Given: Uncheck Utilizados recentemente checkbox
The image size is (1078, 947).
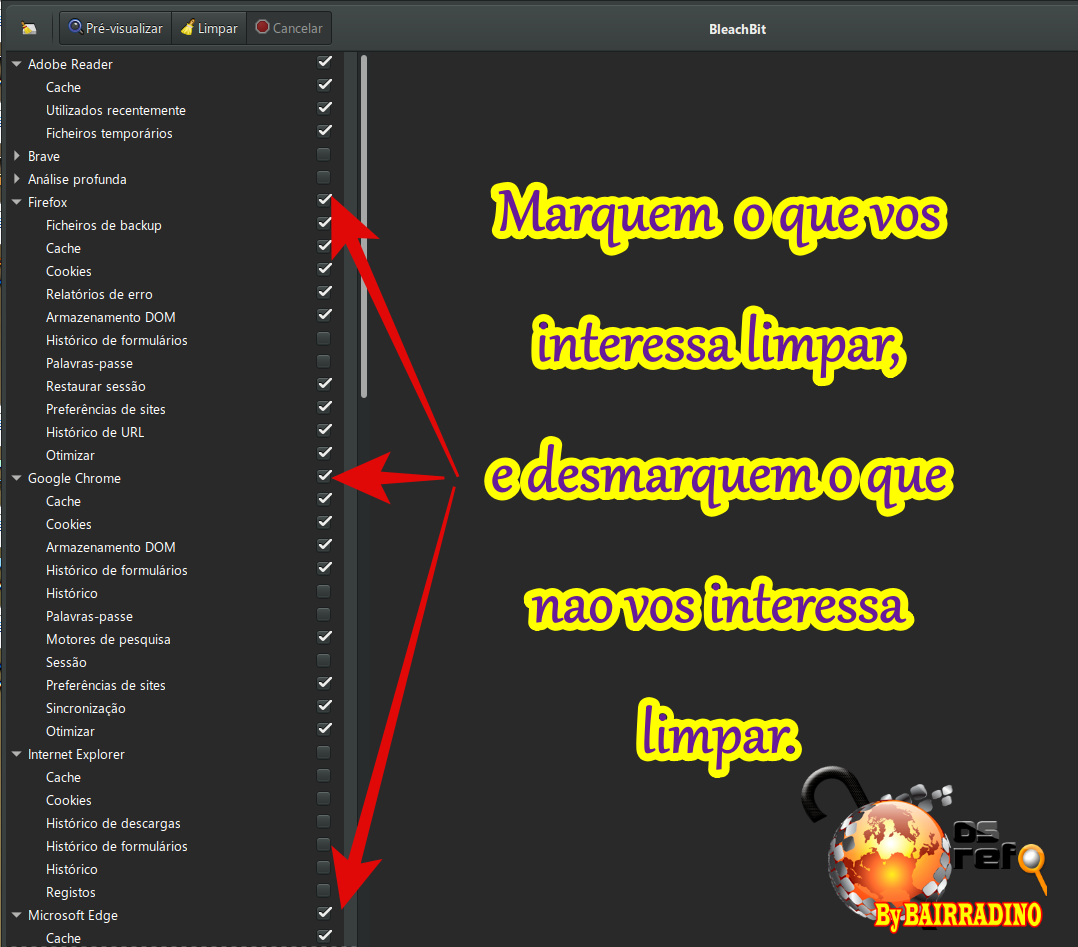Looking at the screenshot, I should pos(324,109).
